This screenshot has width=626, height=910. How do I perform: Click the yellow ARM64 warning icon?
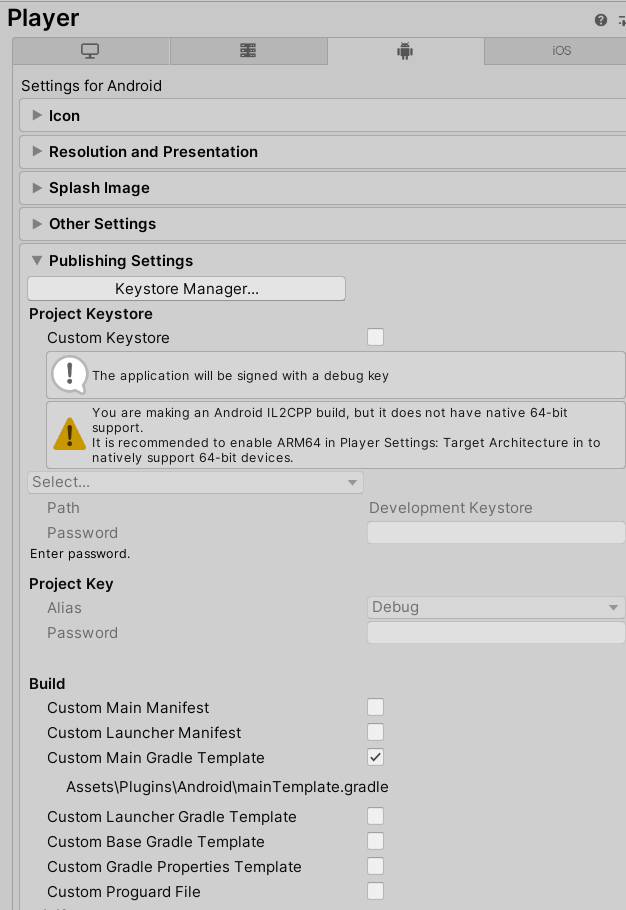[70, 434]
